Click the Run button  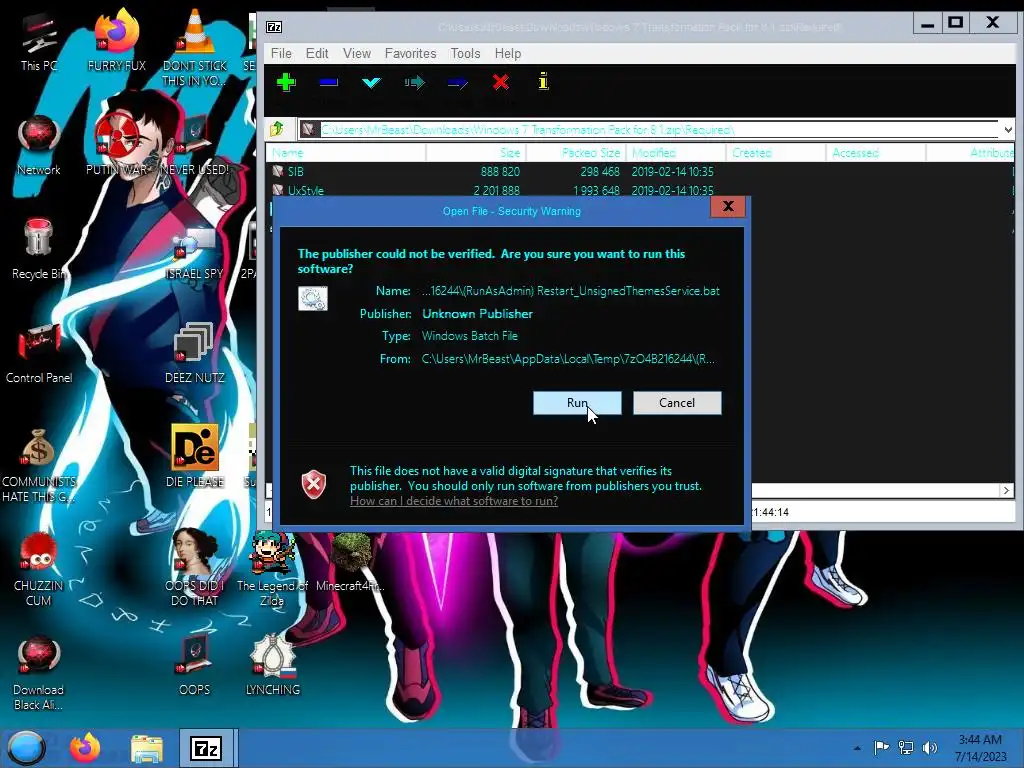(x=577, y=403)
